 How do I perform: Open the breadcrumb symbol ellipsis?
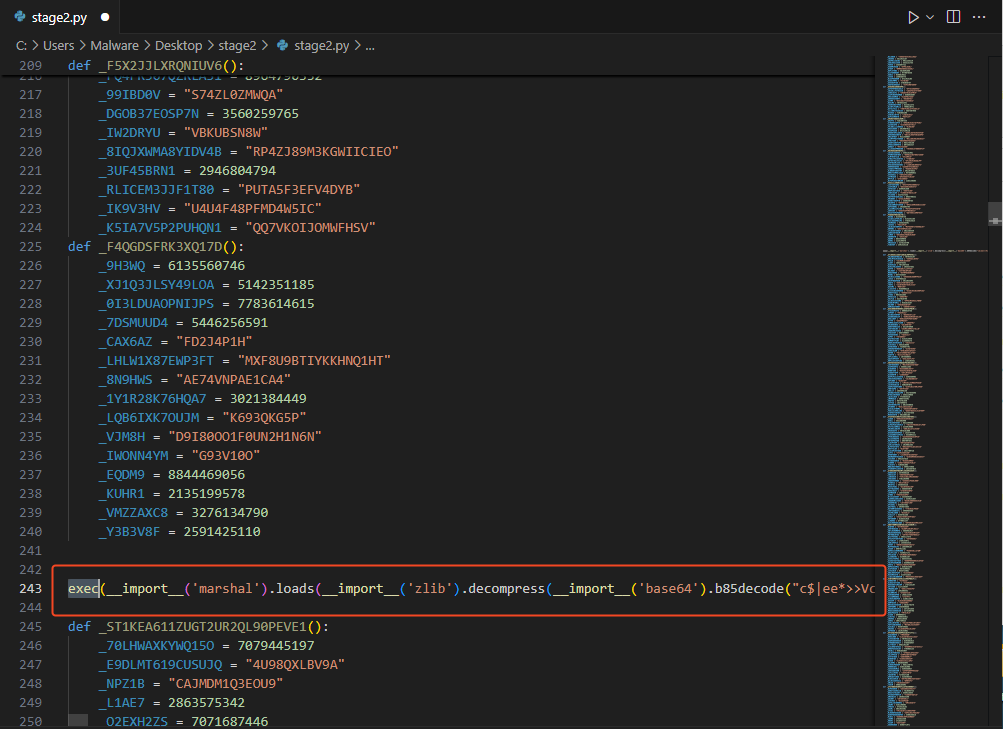[x=370, y=47]
